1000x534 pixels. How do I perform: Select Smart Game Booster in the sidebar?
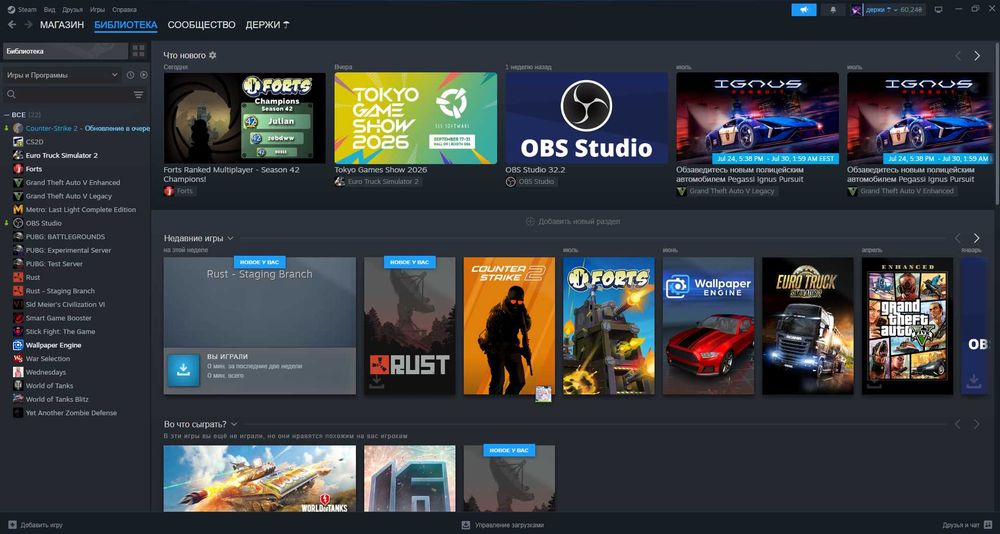coord(59,318)
